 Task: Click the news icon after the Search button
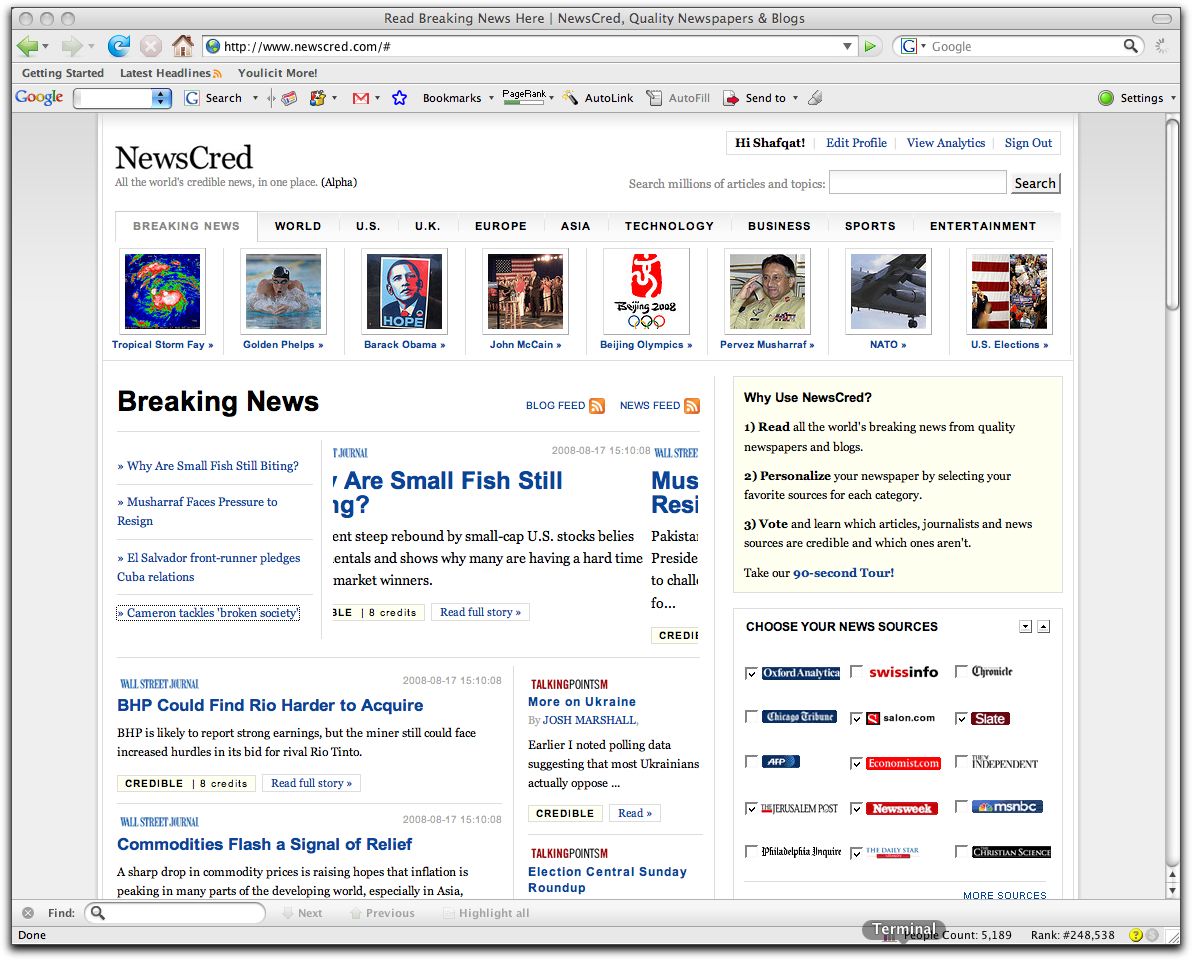coord(289,98)
